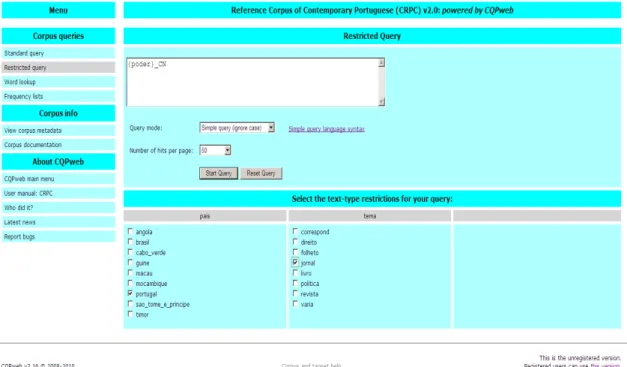Check the macau checkbox
The width and height of the screenshot is (627, 367).
[x=130, y=273]
